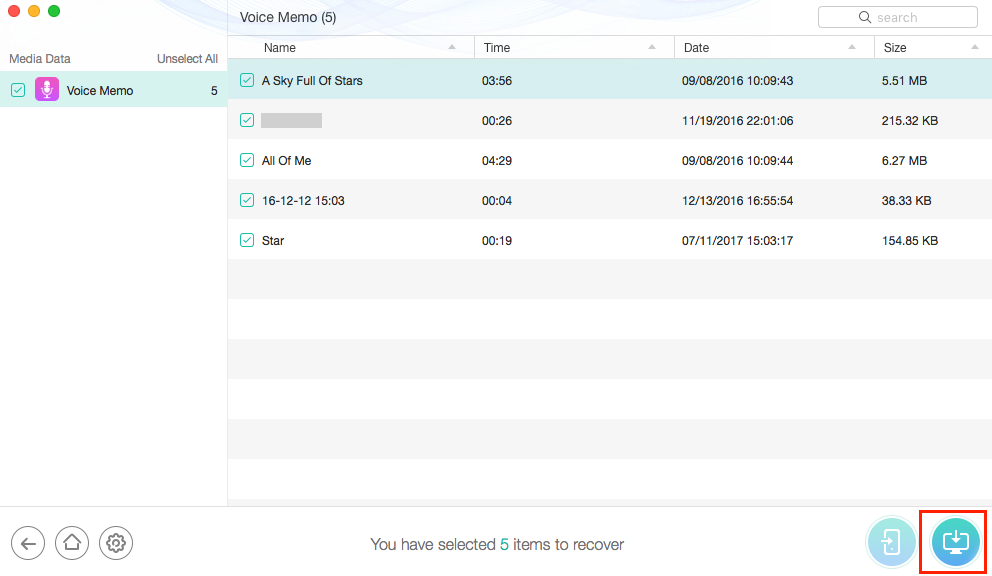Click the 00:04 duration cell
This screenshot has height=576, width=992.
pyautogui.click(x=497, y=201)
